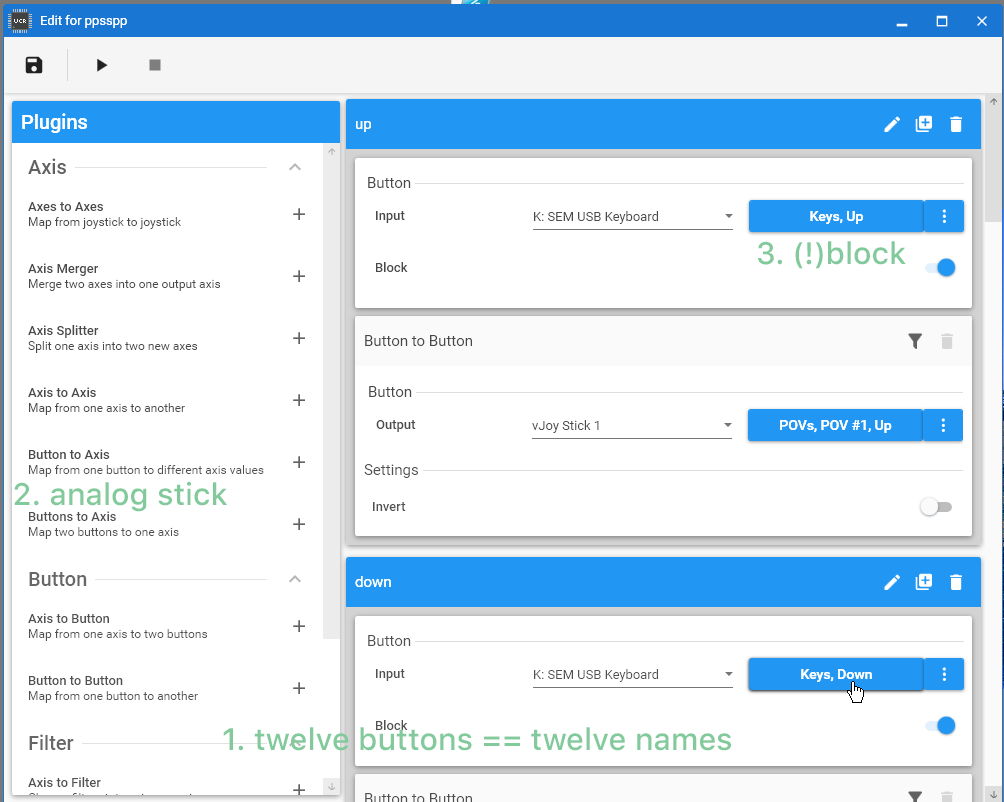Enable the Invert switch under Settings
Image resolution: width=1004 pixels, height=802 pixels.
point(935,507)
